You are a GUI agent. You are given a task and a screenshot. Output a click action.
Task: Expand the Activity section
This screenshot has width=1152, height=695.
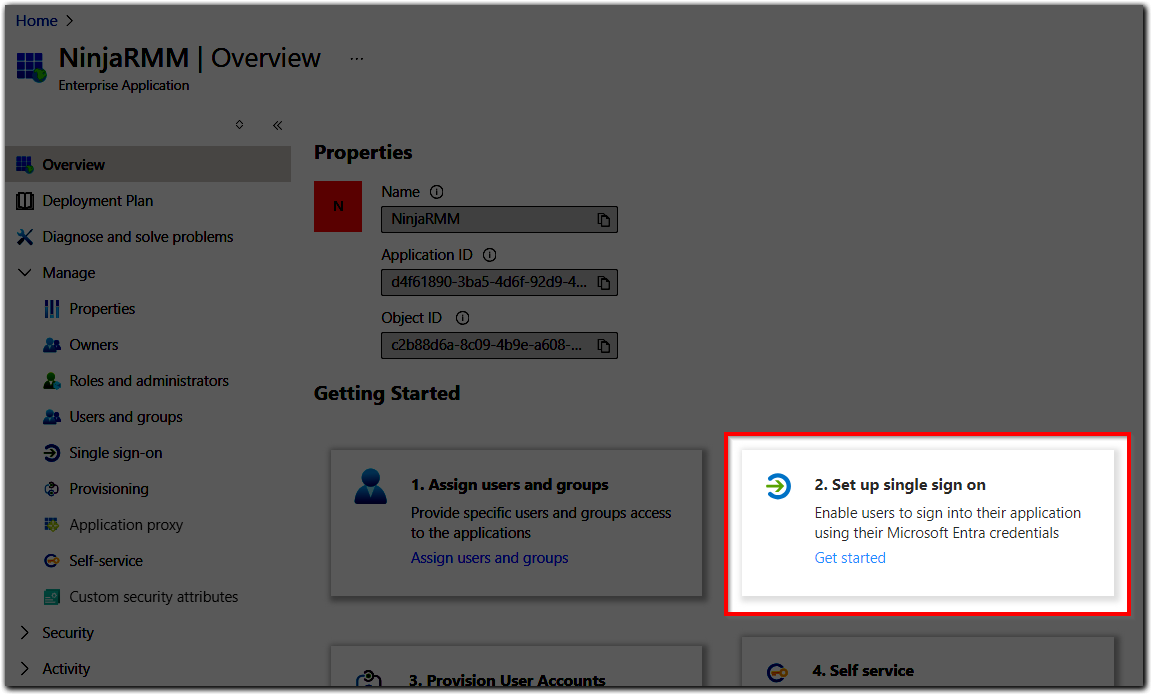[64, 668]
